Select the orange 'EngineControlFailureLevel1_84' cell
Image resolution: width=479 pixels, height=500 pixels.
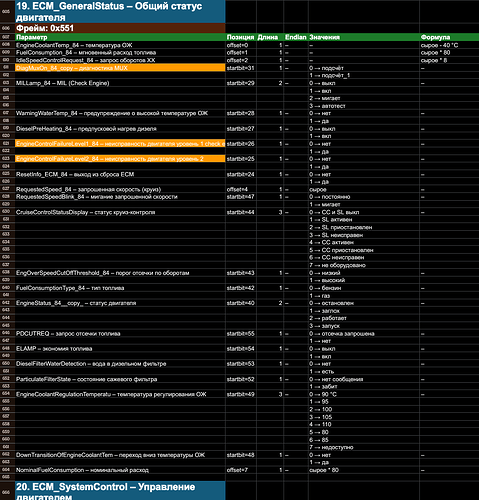tap(120, 144)
